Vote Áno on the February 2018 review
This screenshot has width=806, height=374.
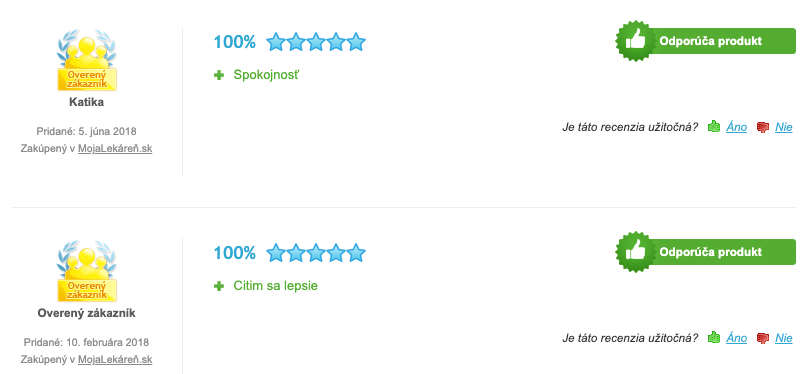(736, 338)
